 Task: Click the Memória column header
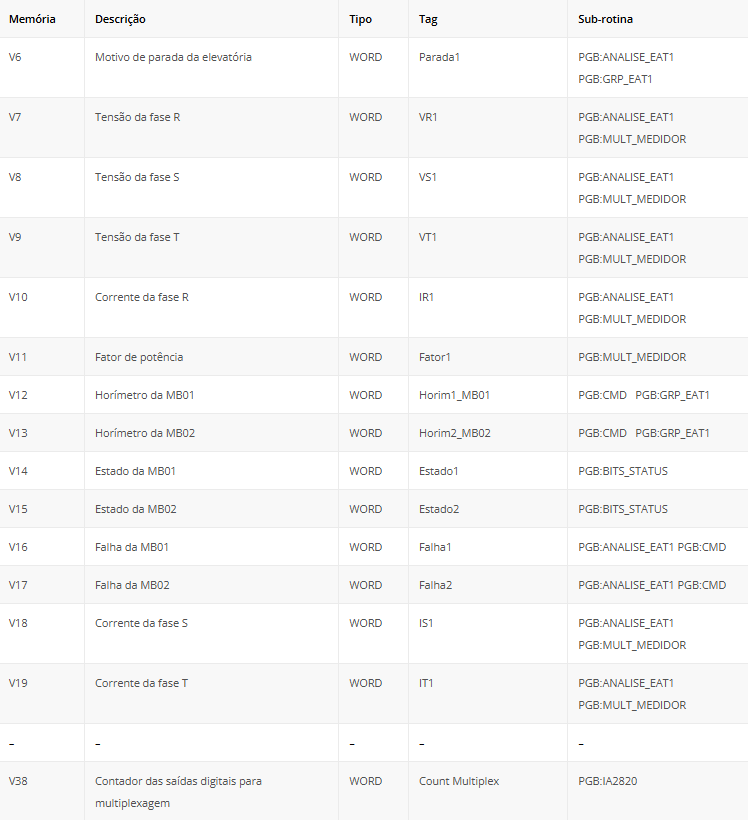32,19
